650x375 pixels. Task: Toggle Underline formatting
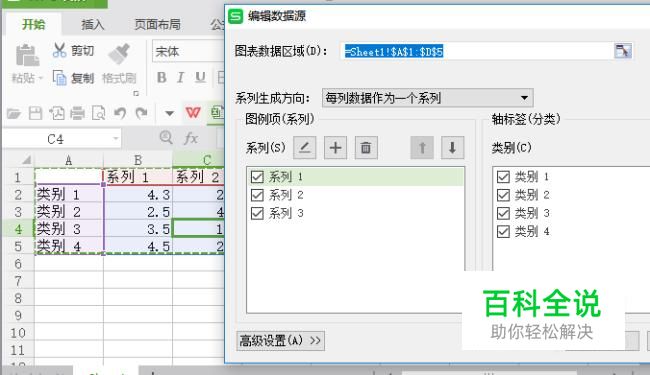click(x=200, y=77)
